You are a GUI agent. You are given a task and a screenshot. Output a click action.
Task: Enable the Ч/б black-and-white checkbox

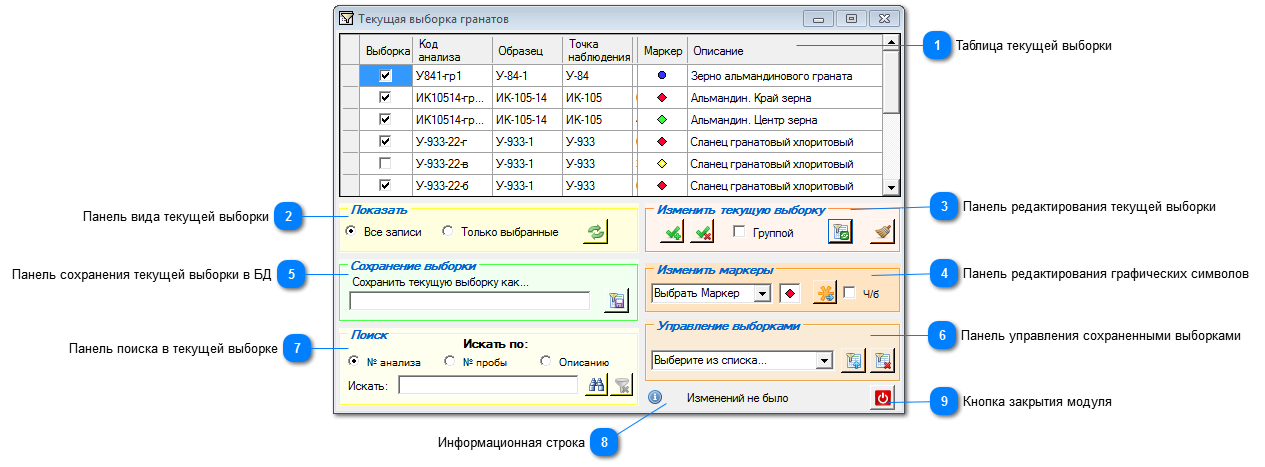[850, 293]
